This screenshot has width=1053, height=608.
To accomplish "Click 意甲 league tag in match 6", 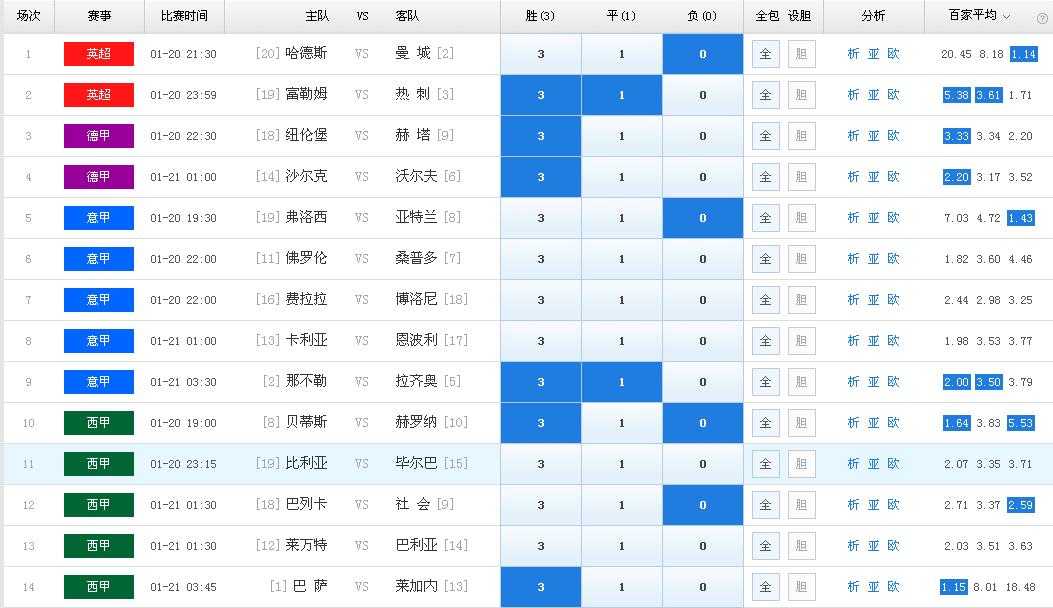I will coord(99,259).
